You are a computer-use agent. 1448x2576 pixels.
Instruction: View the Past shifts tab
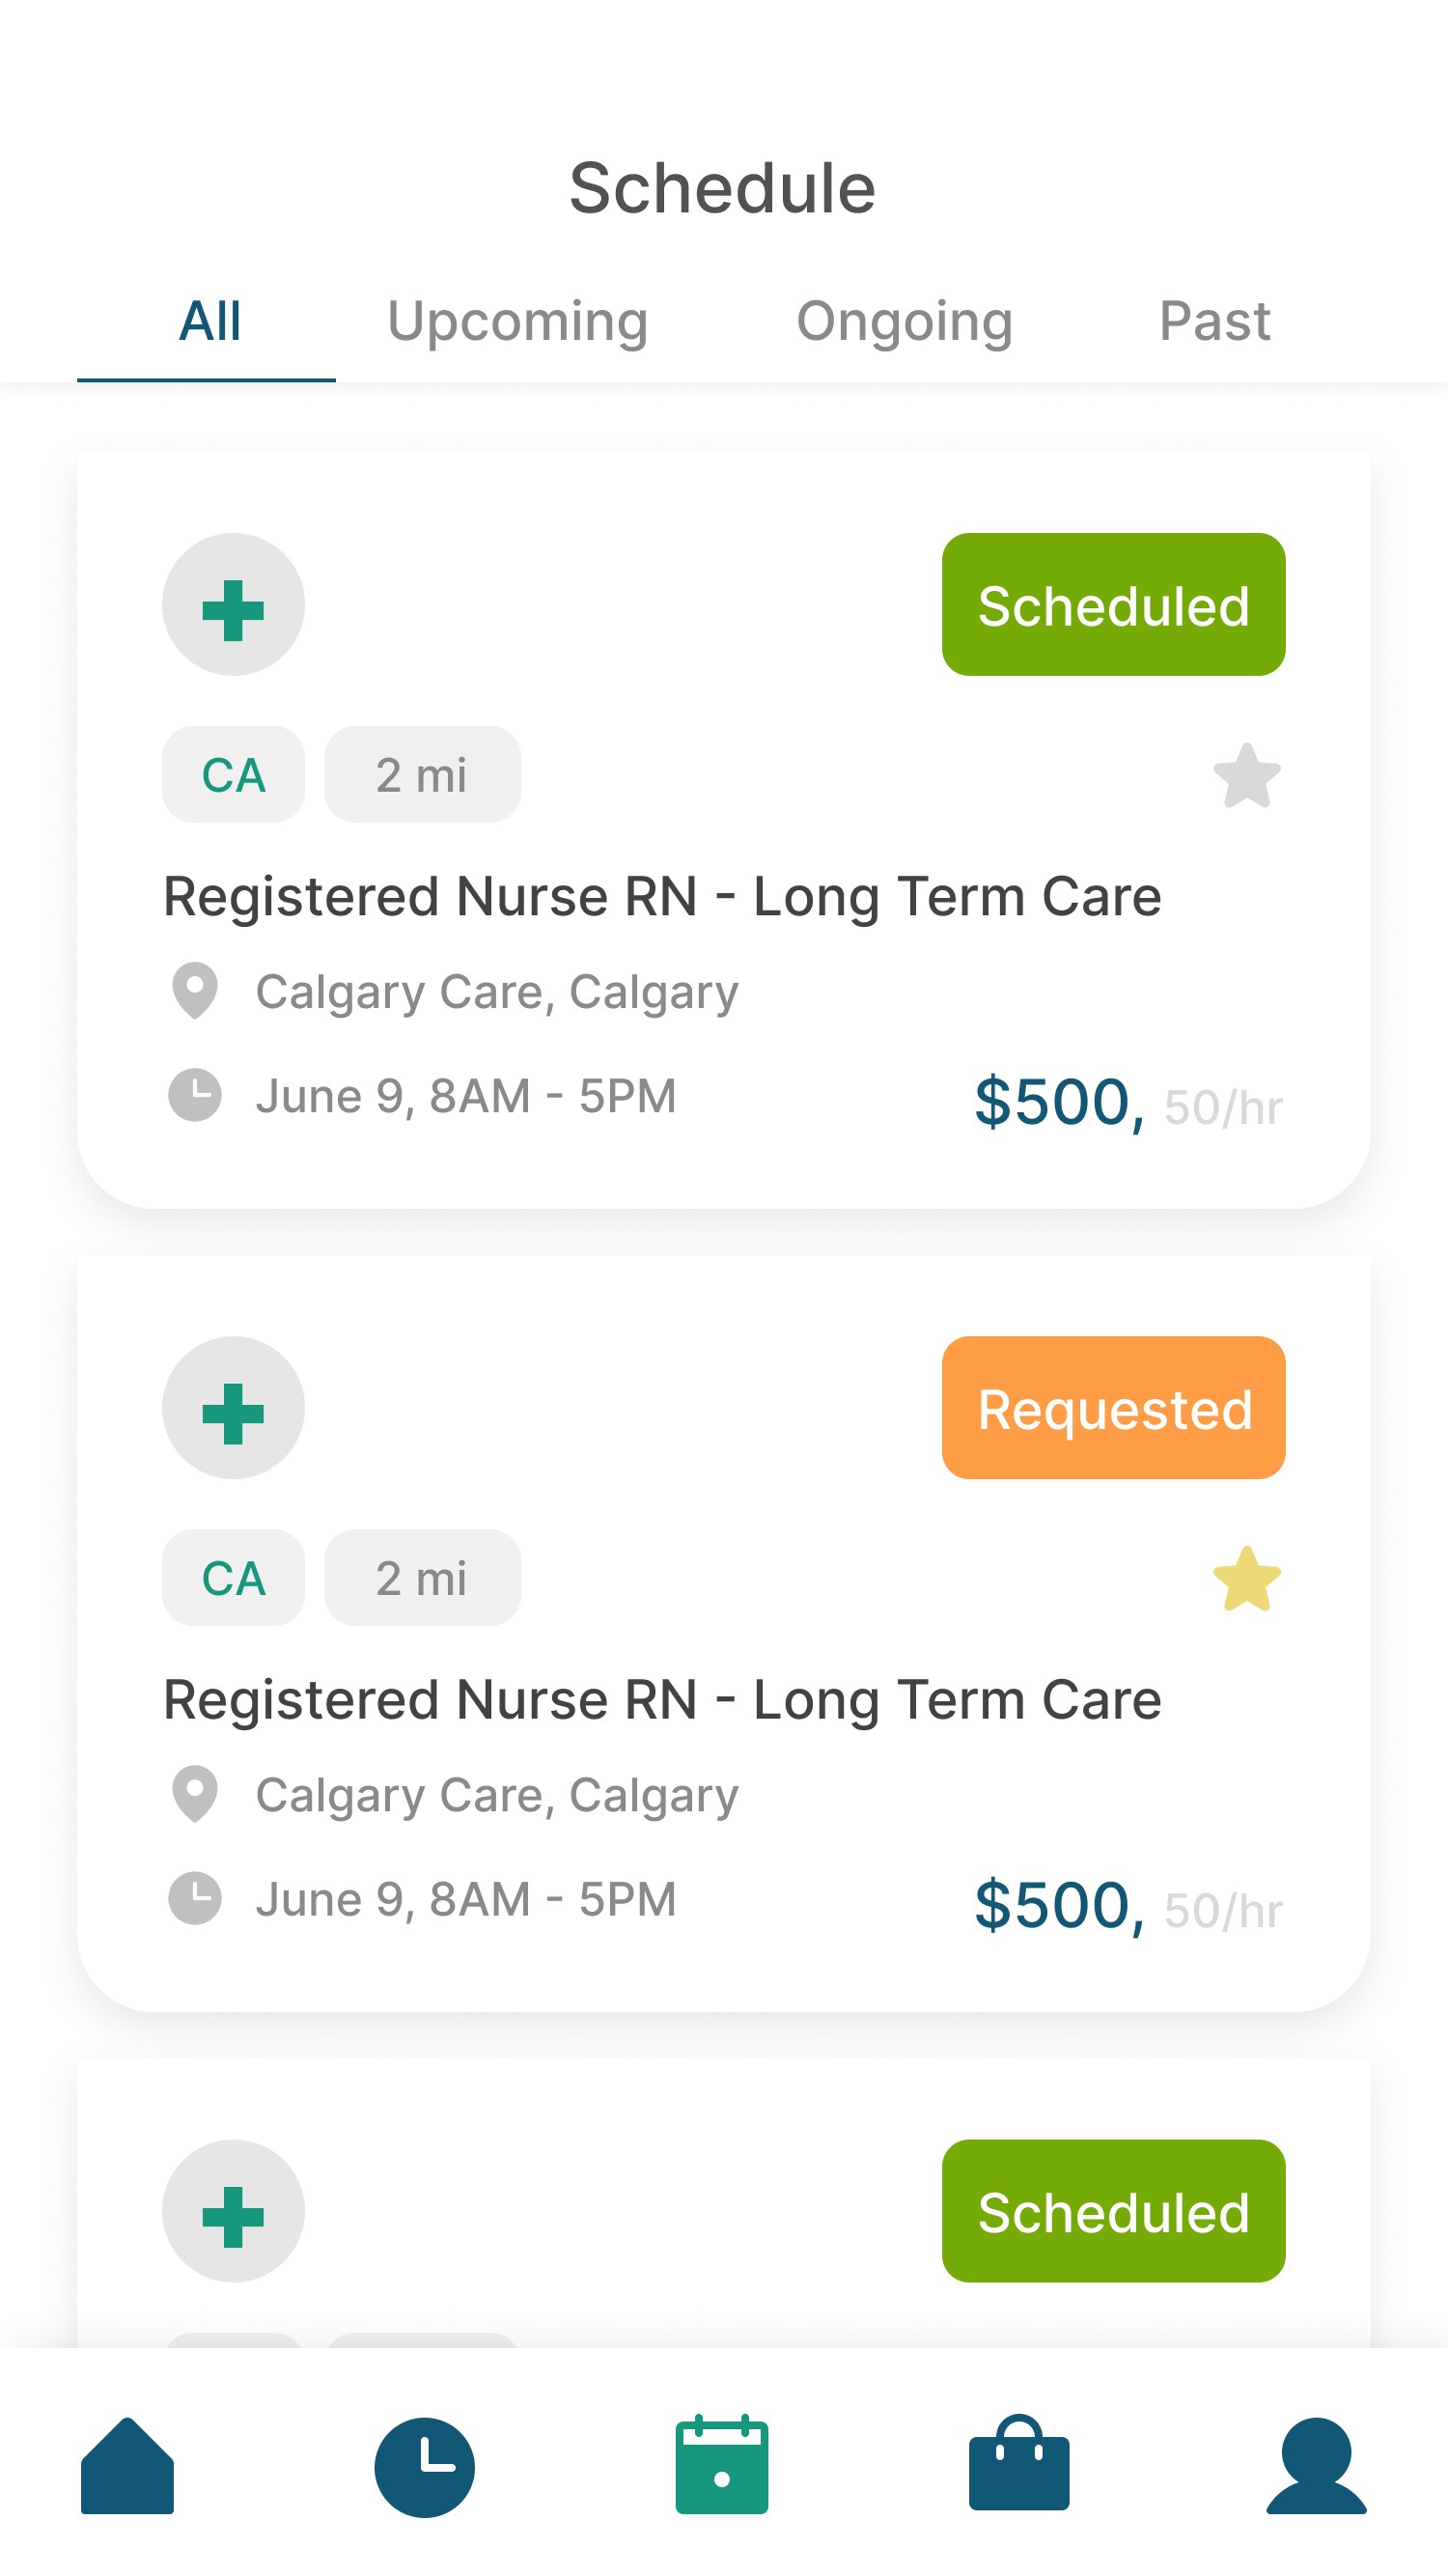[x=1214, y=322]
